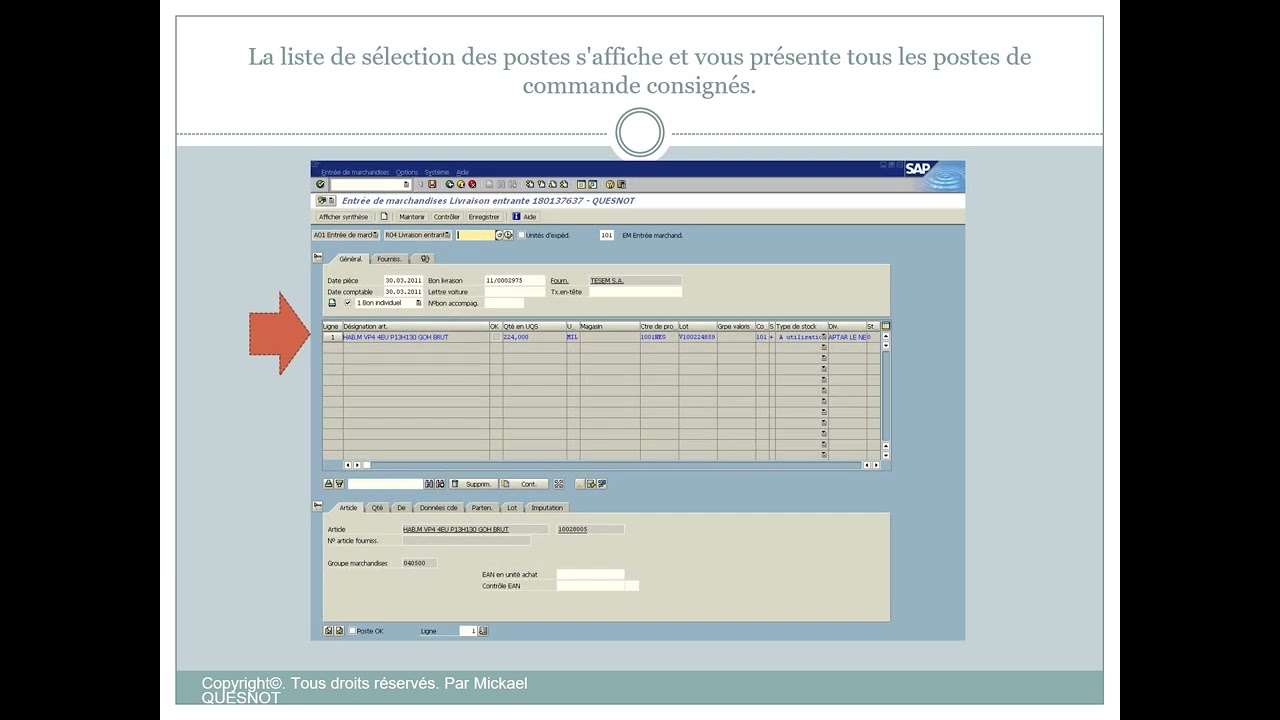Click the Supprim. button
The height and width of the screenshot is (720, 1280).
click(x=473, y=484)
